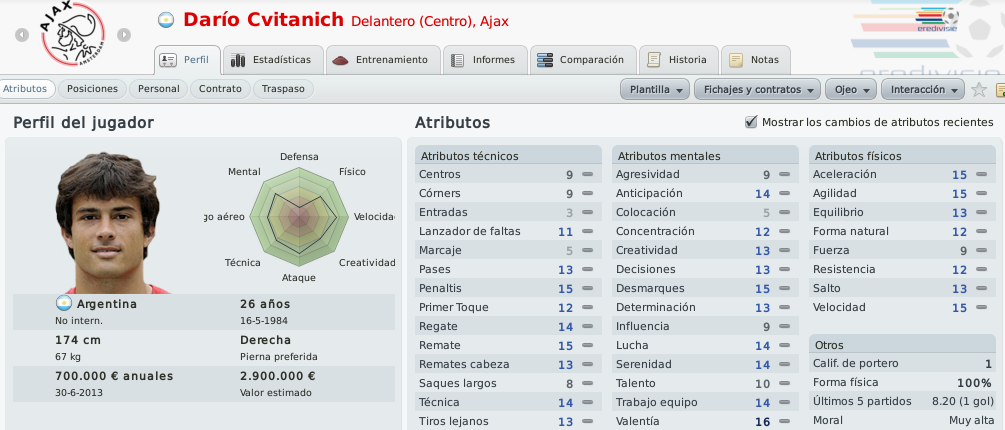Click the previous player arrow icon
Image resolution: width=1005 pixels, height=430 pixels.
coord(22,35)
